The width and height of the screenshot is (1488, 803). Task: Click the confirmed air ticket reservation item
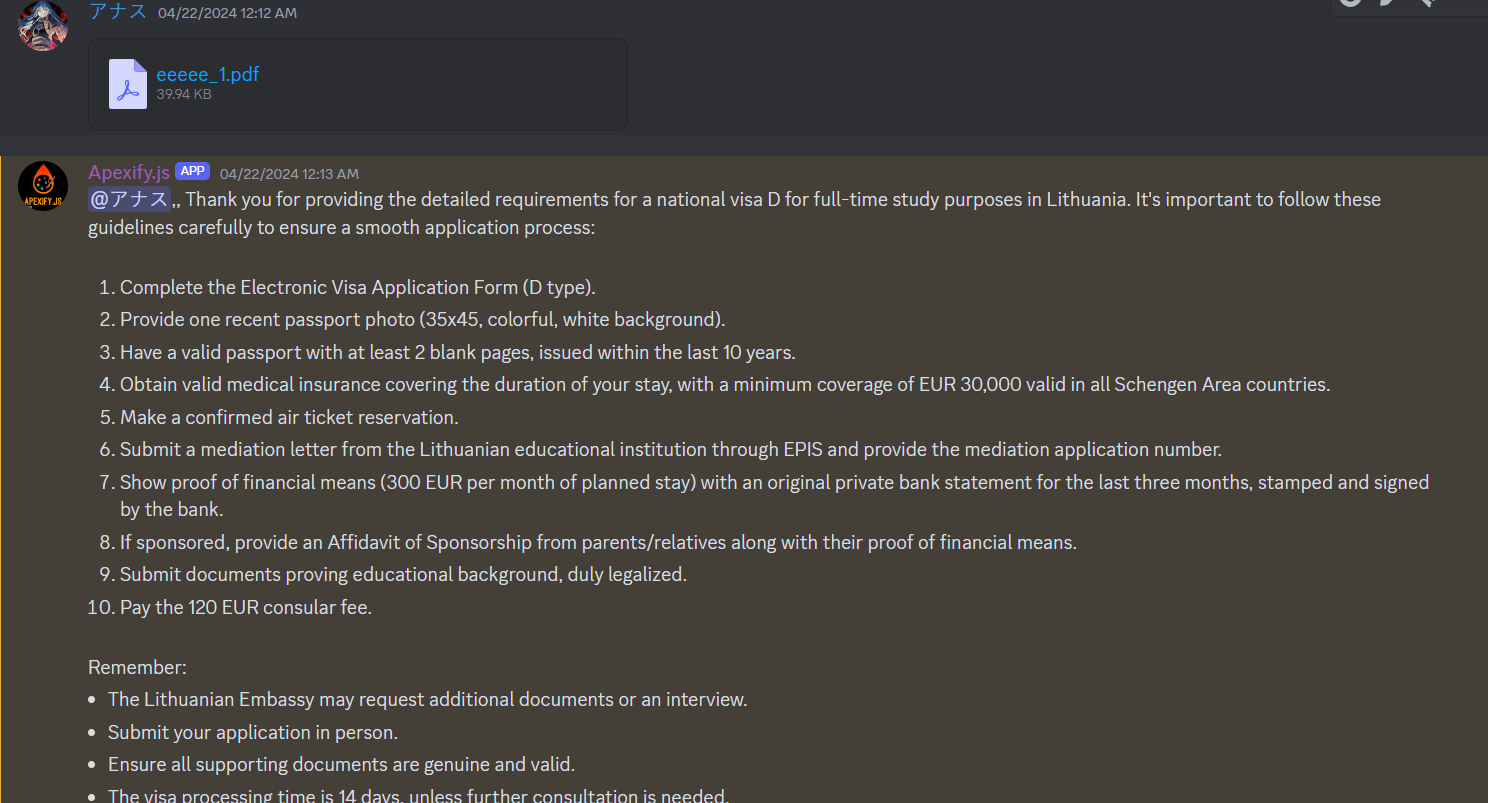click(289, 417)
